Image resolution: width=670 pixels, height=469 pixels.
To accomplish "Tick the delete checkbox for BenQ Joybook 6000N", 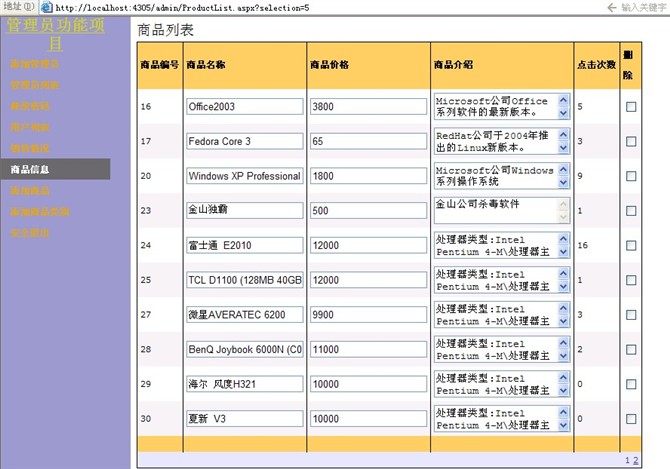I will click(631, 349).
